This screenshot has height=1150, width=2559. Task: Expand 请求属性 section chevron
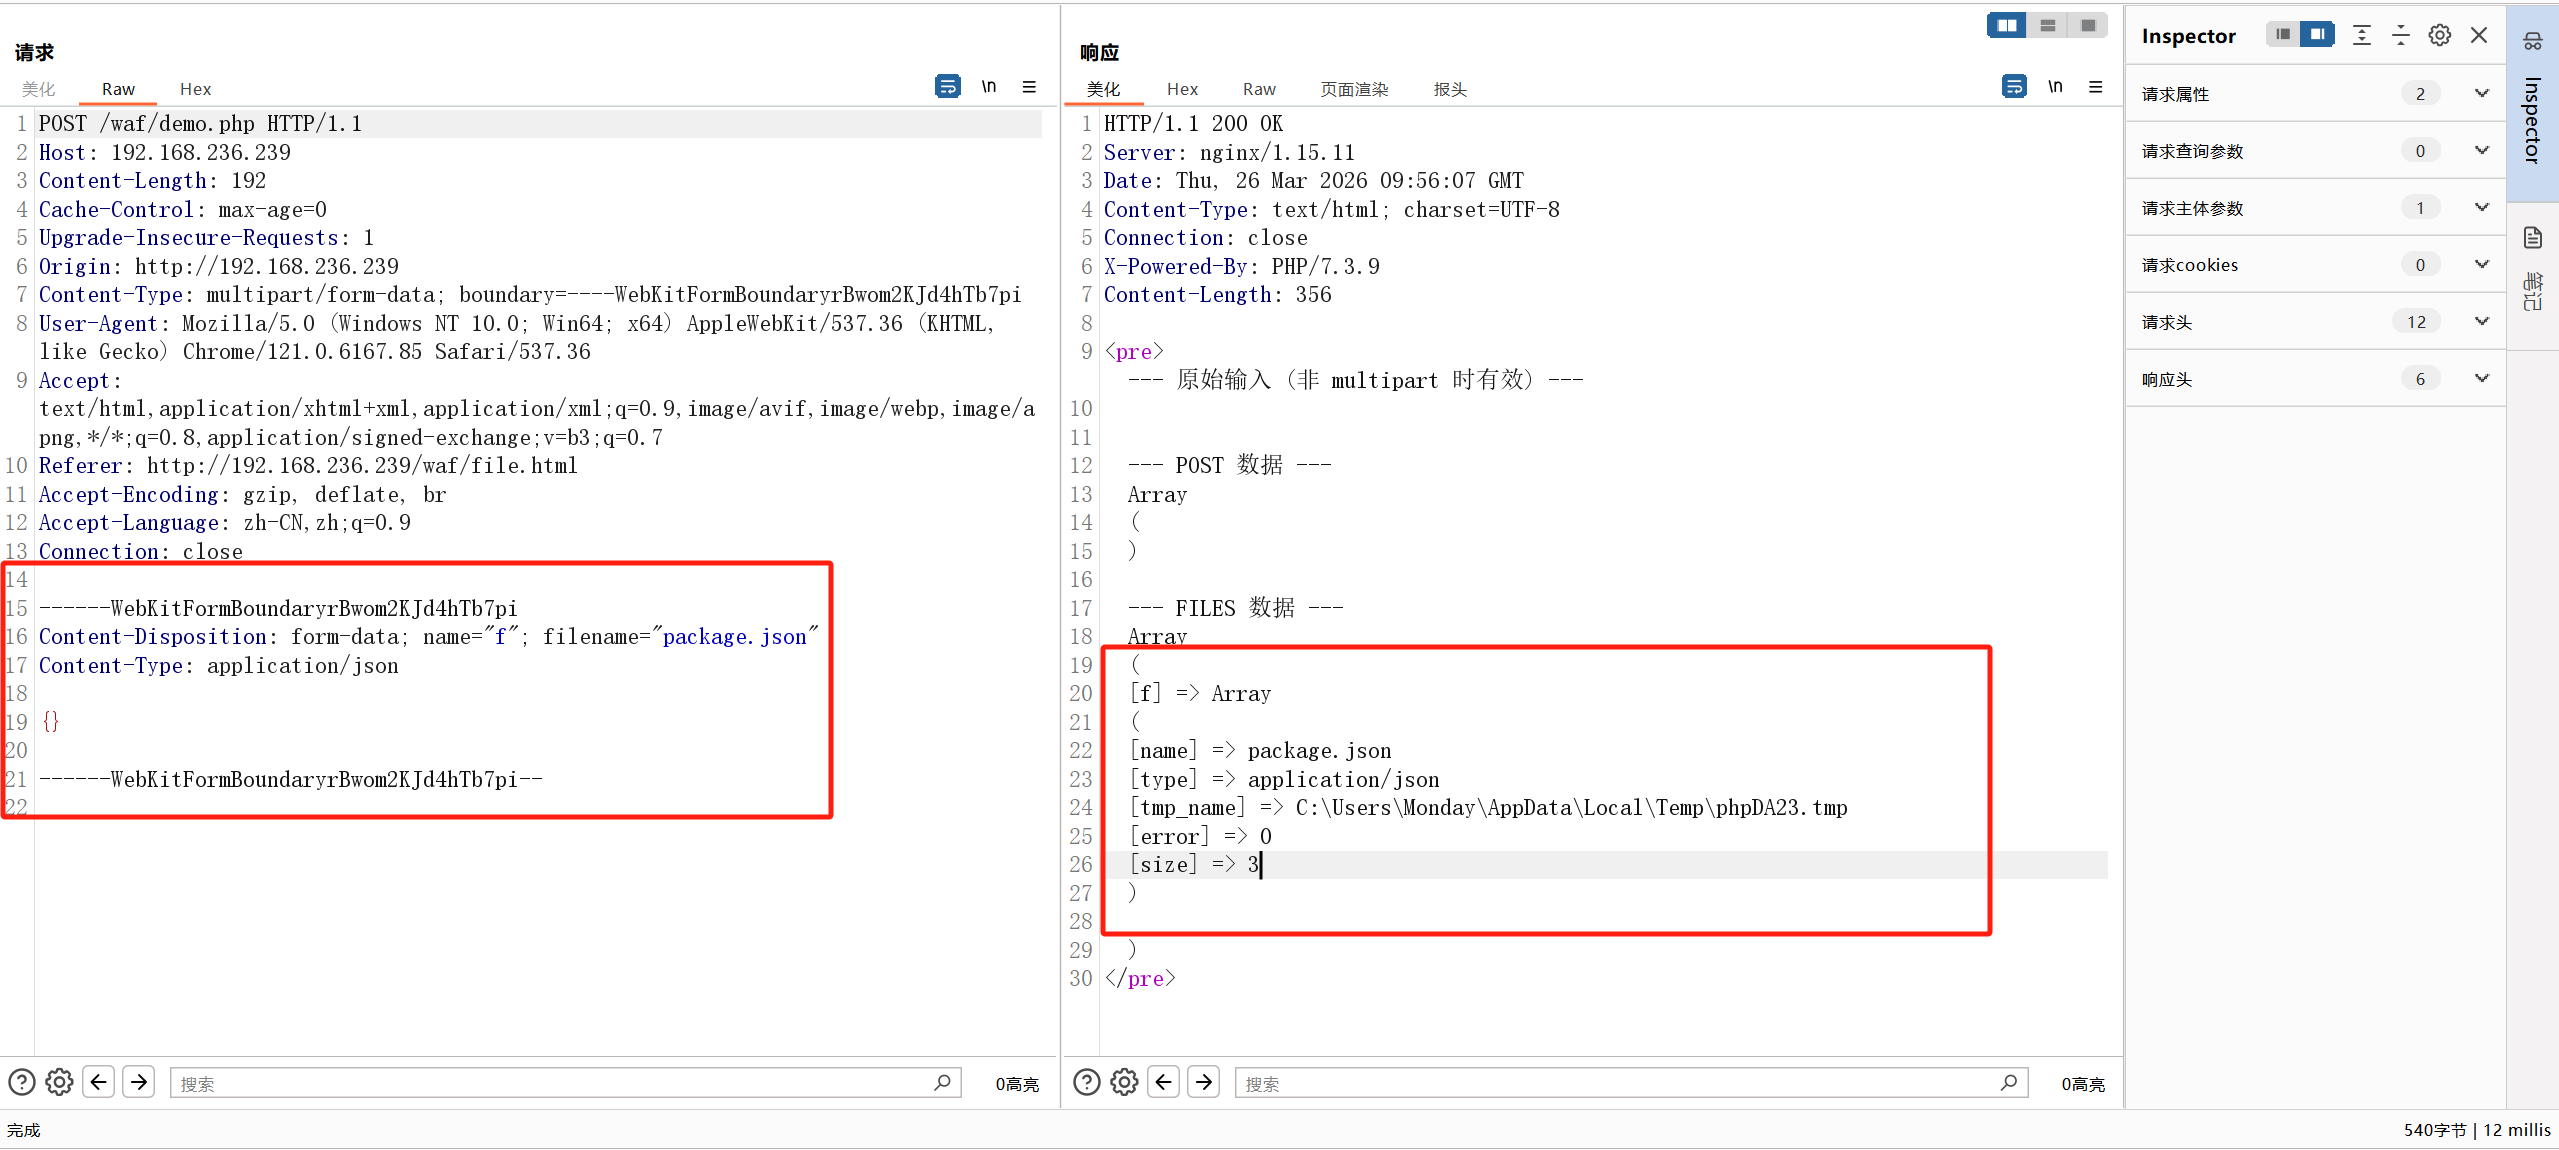2481,94
